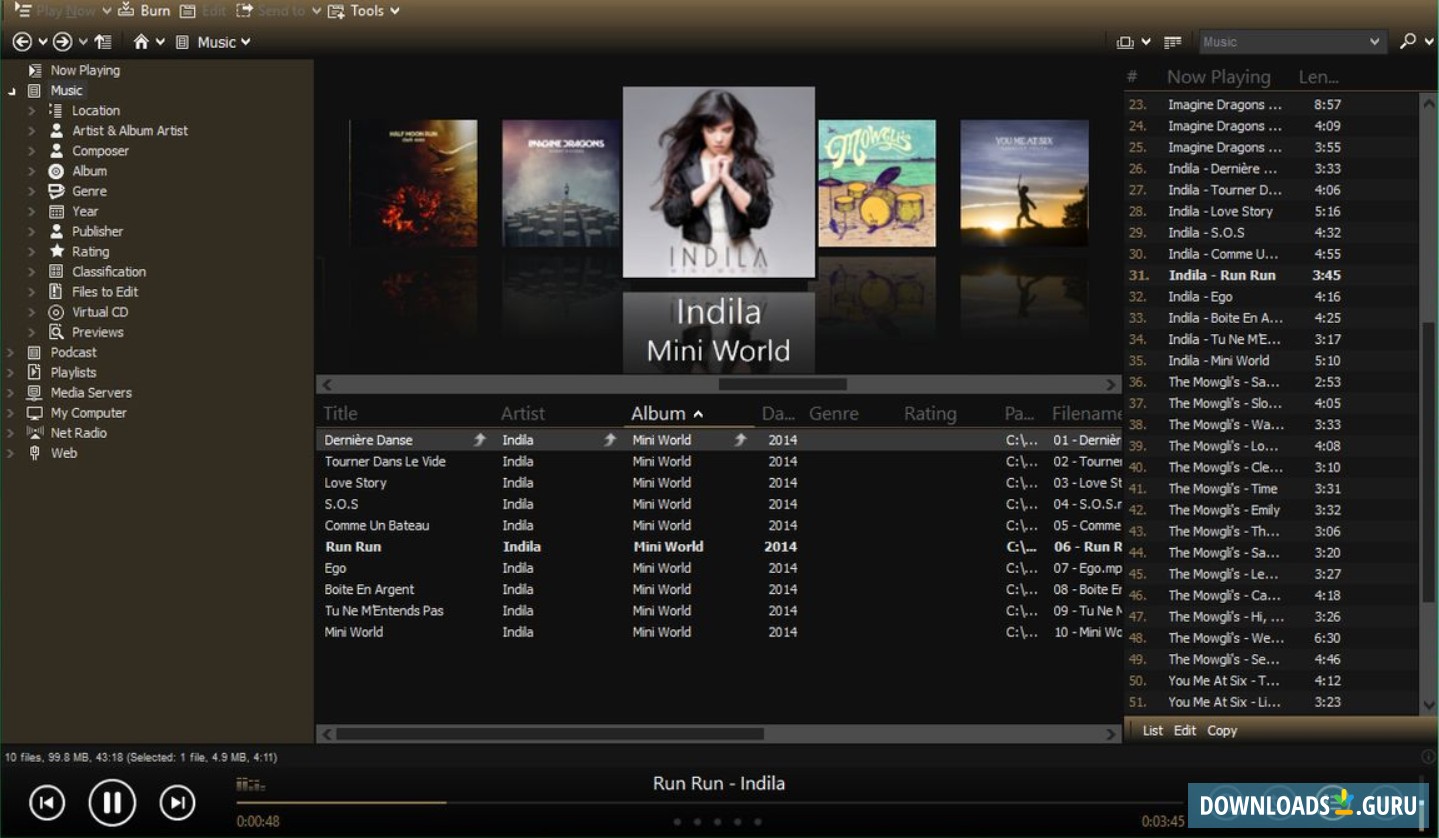1439x838 pixels.
Task: Click the album art browser horizontal scrollbar
Action: coord(719,384)
